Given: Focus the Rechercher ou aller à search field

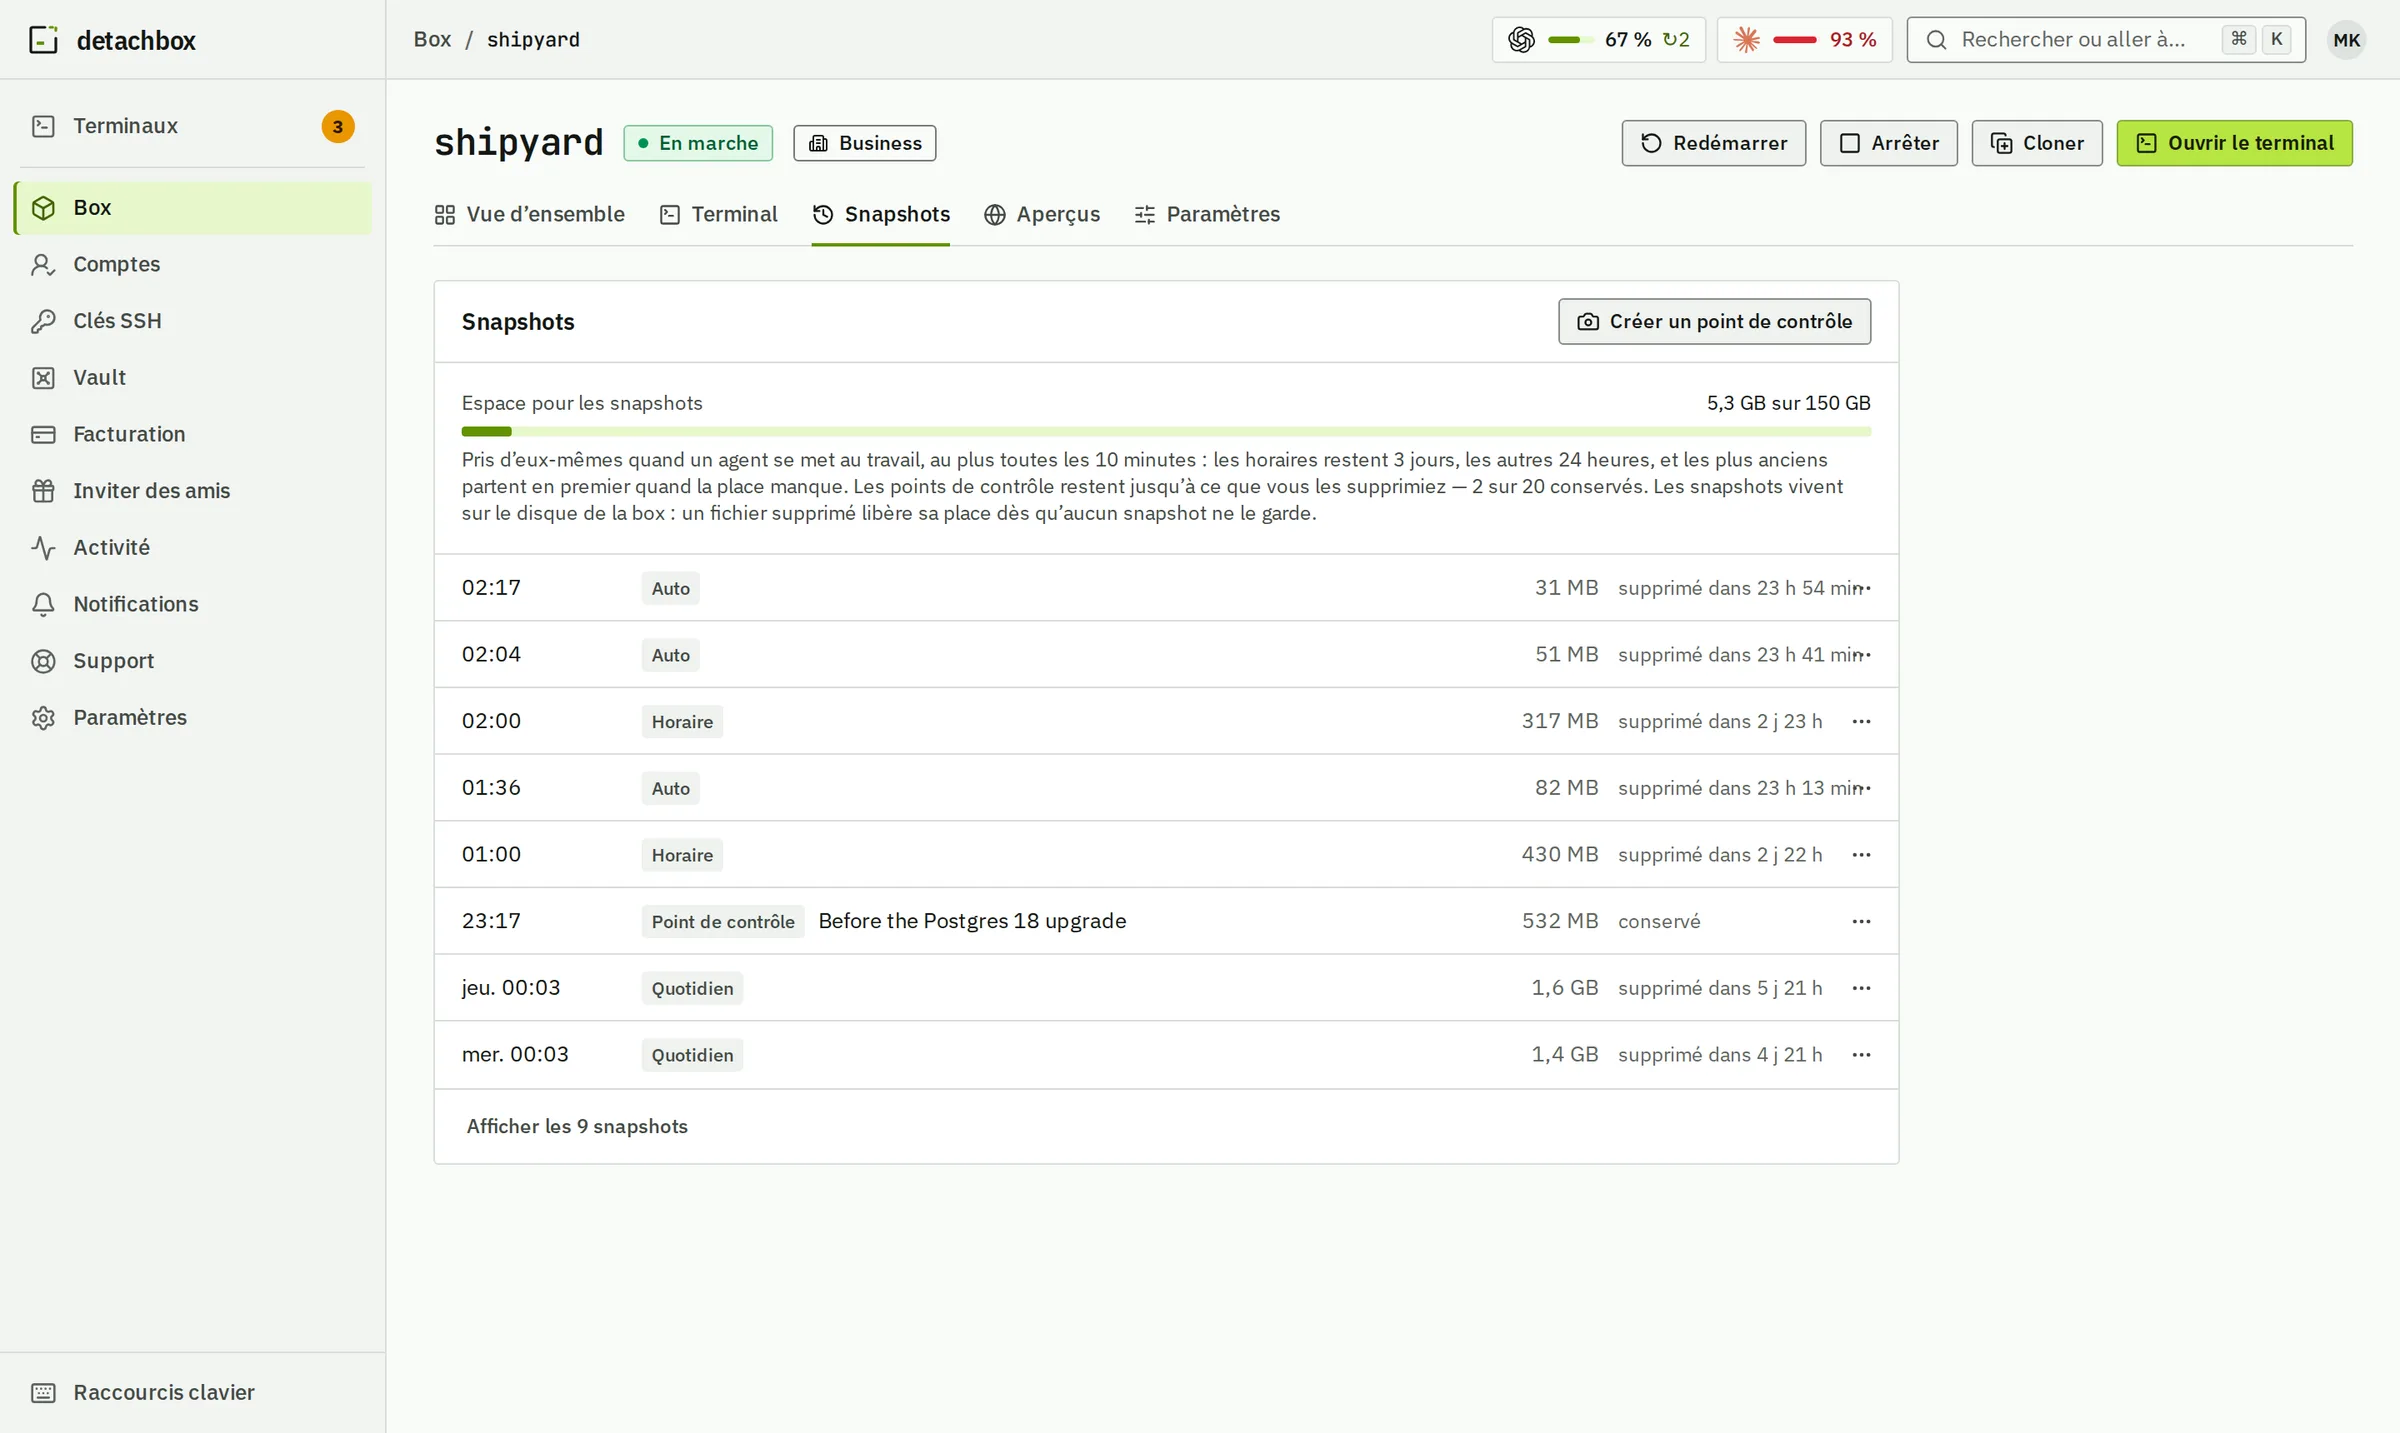Looking at the screenshot, I should pyautogui.click(x=2106, y=40).
